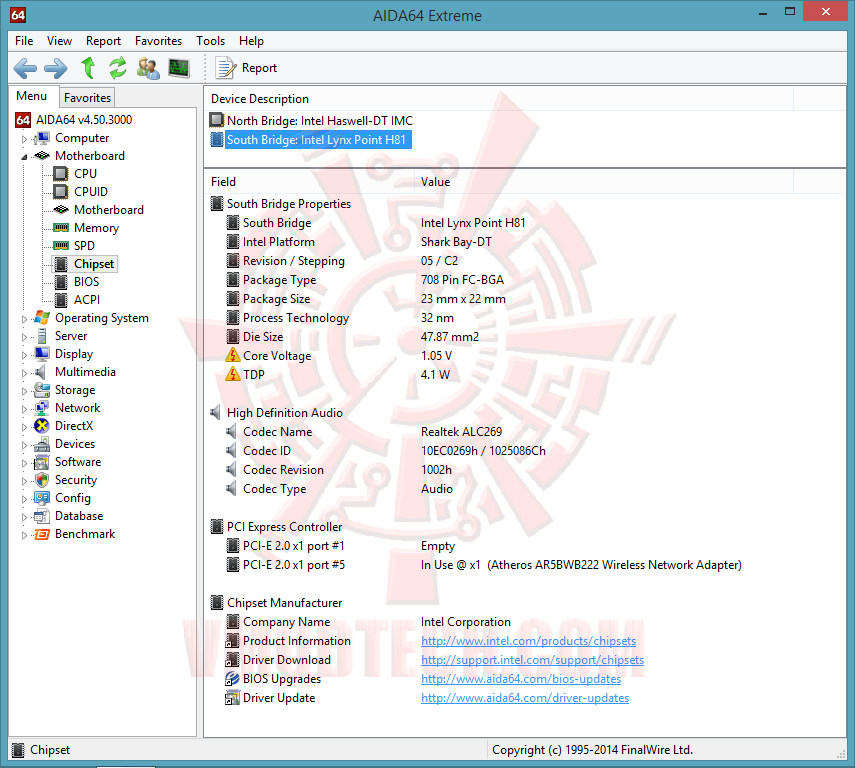855x768 pixels.
Task: Collapse the Motherboard tree node
Action: 24,157
